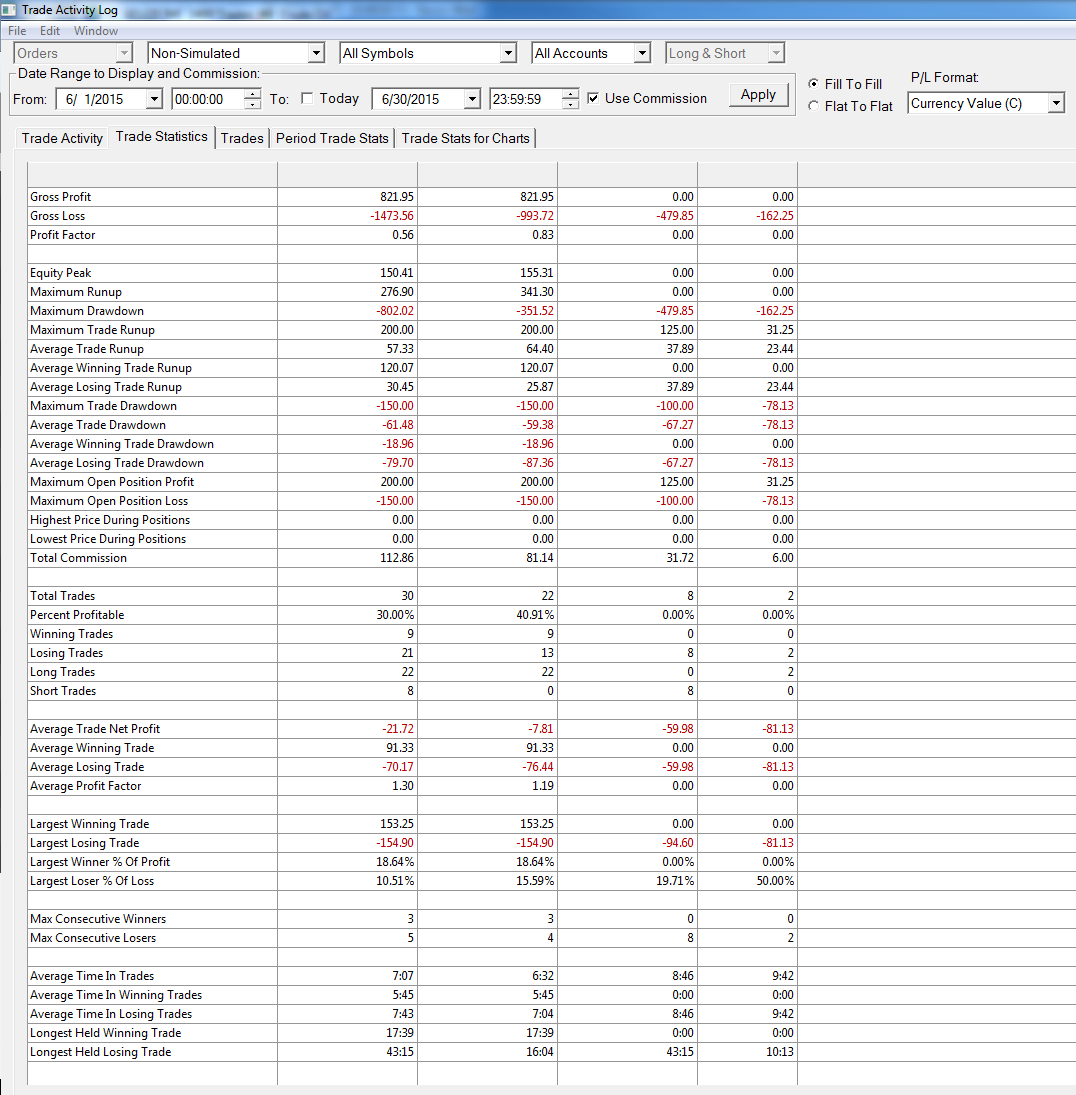Click the Lowest Price During Positions label

pyautogui.click(x=108, y=539)
